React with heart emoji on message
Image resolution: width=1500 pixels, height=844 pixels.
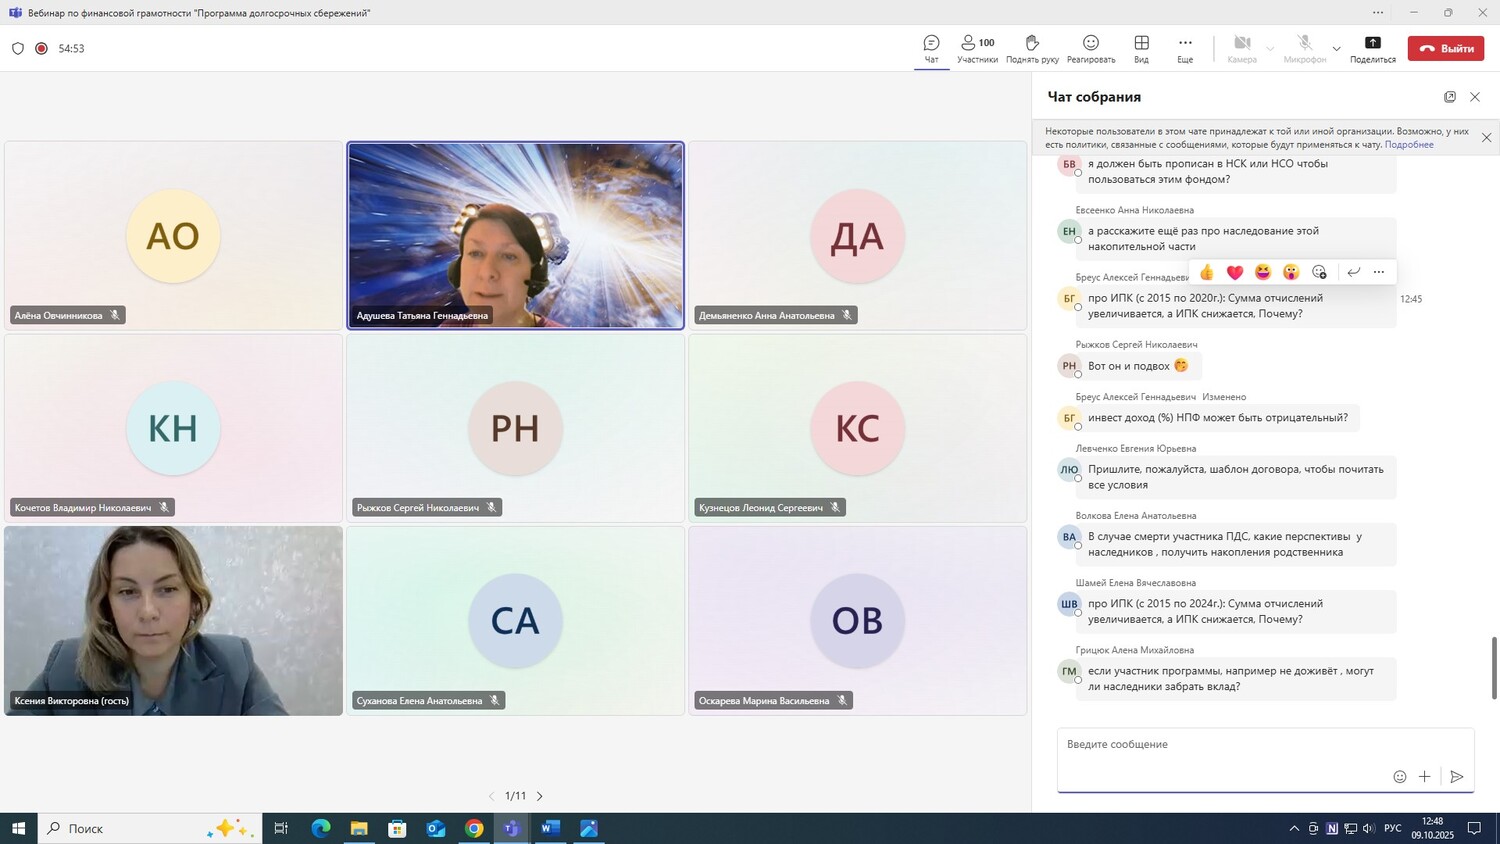pyautogui.click(x=1235, y=272)
